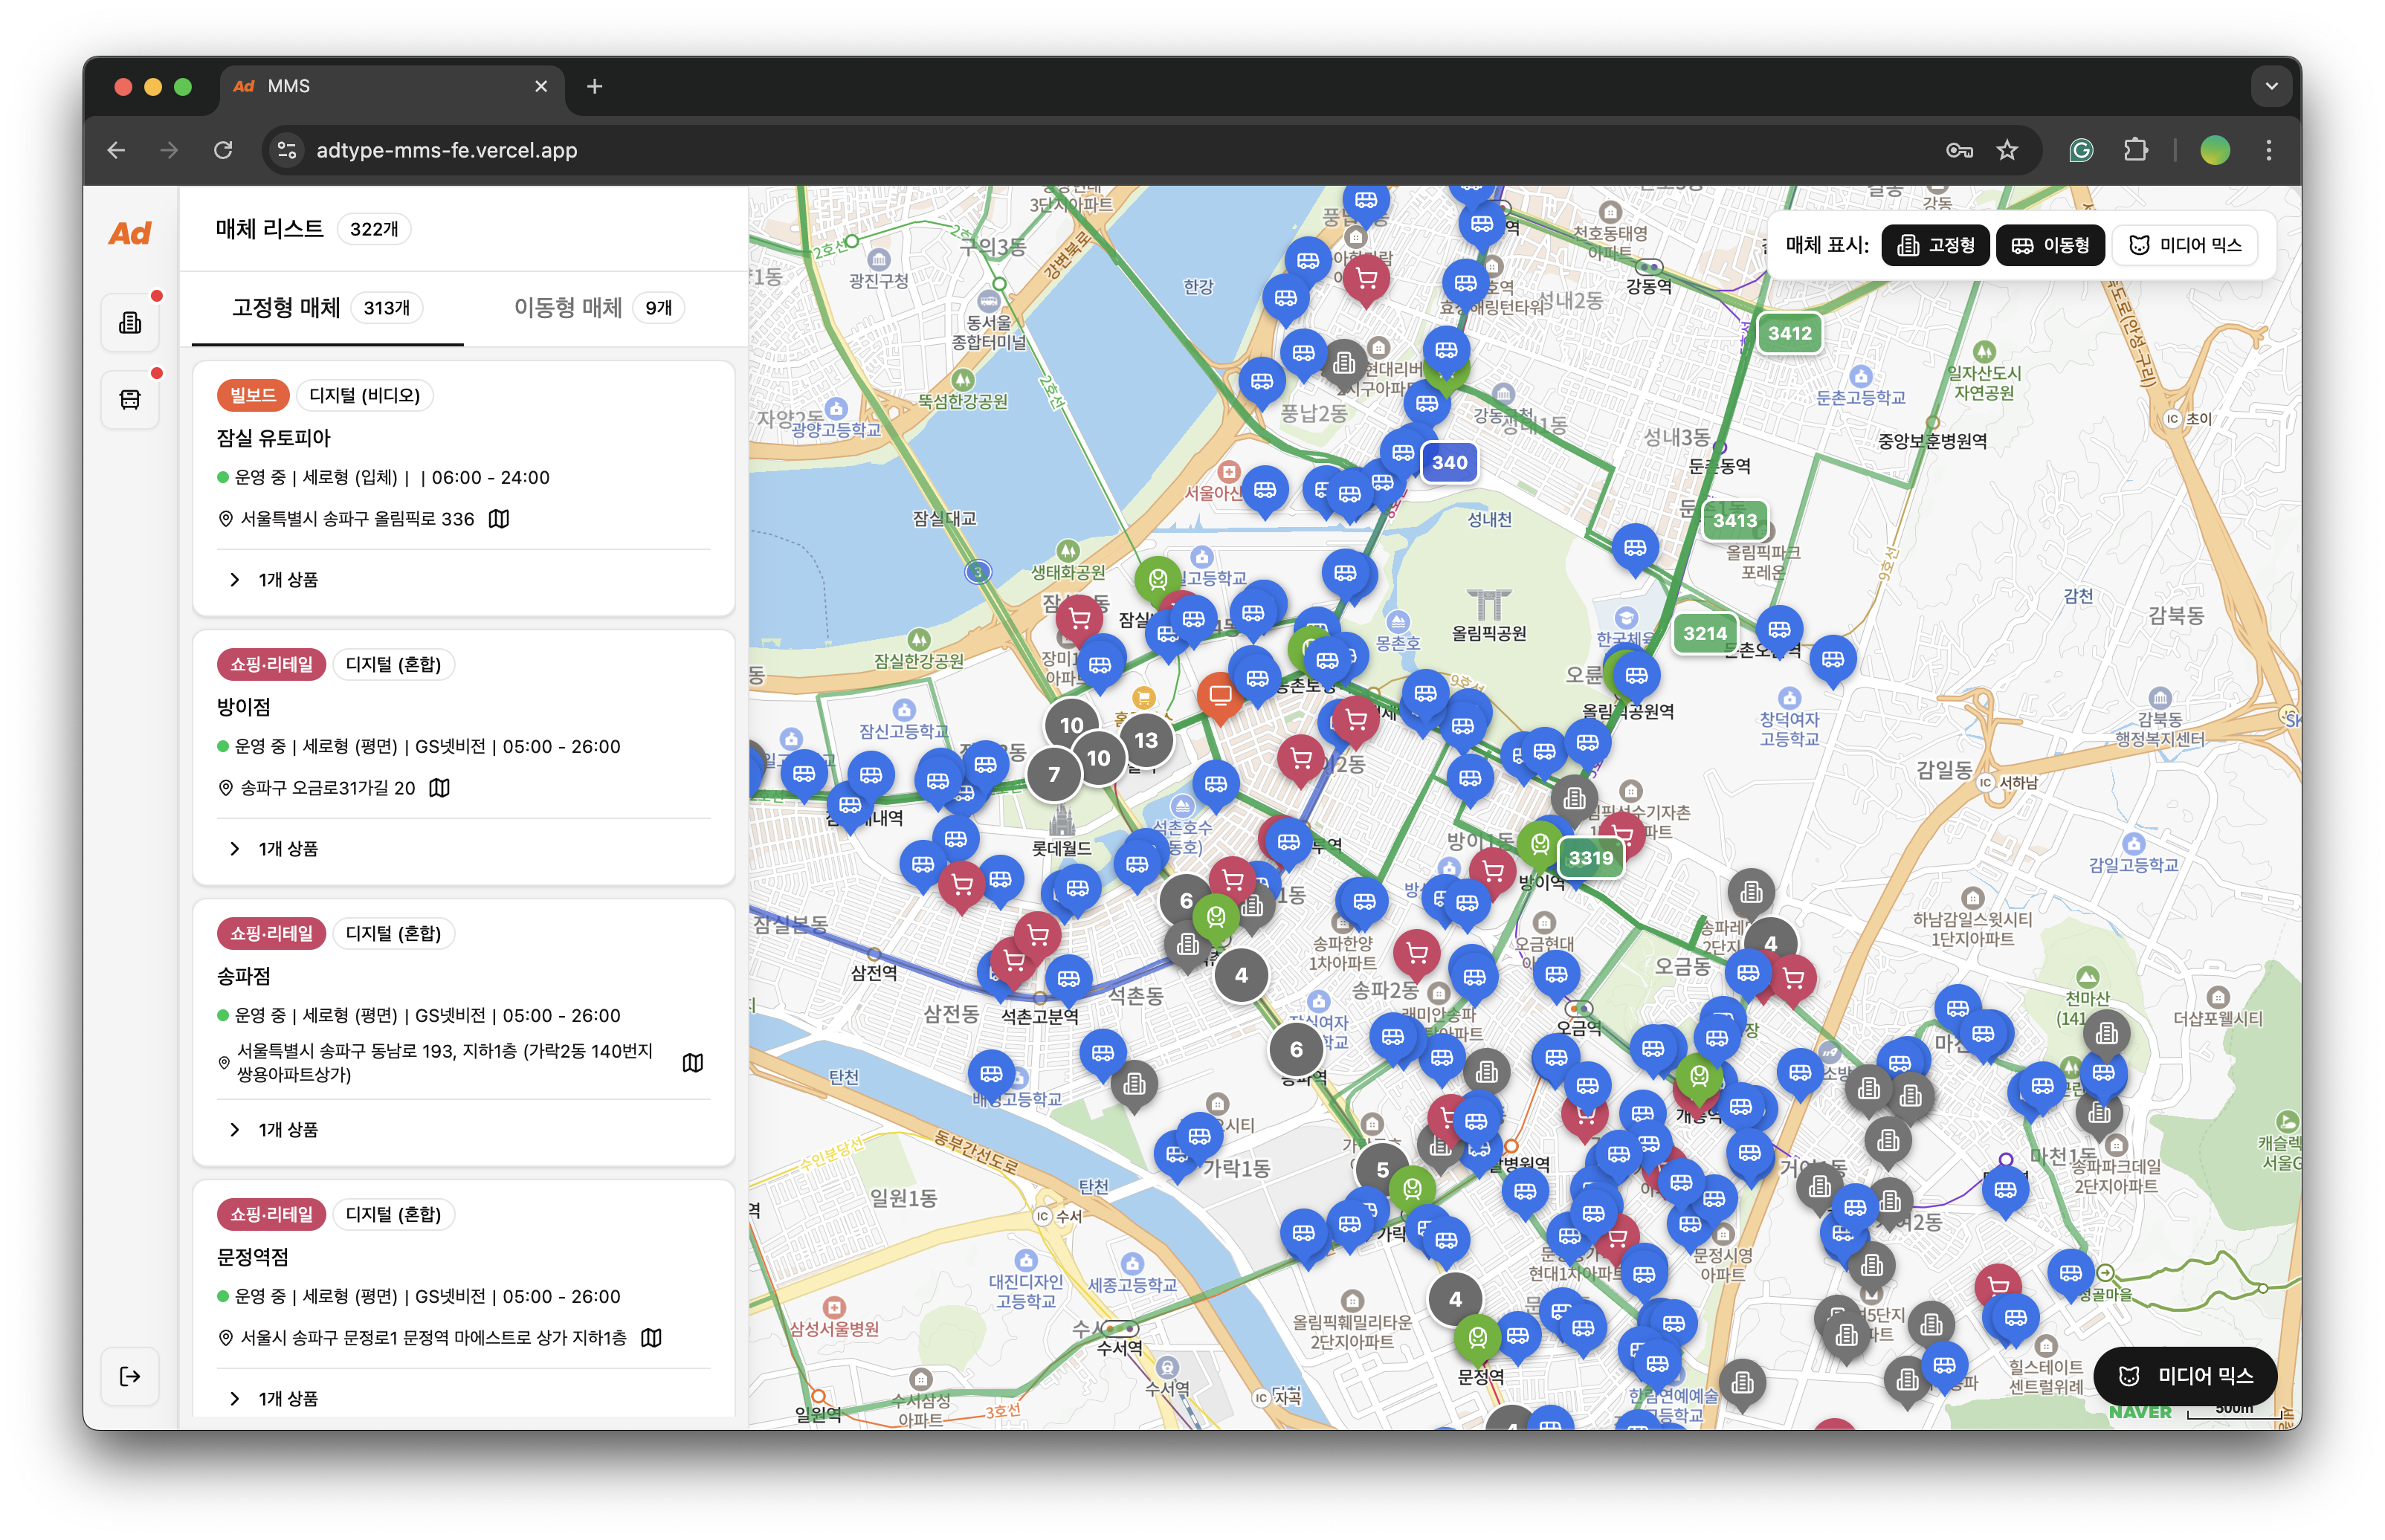Click the gray cluster marker labeled 13

click(x=1146, y=740)
